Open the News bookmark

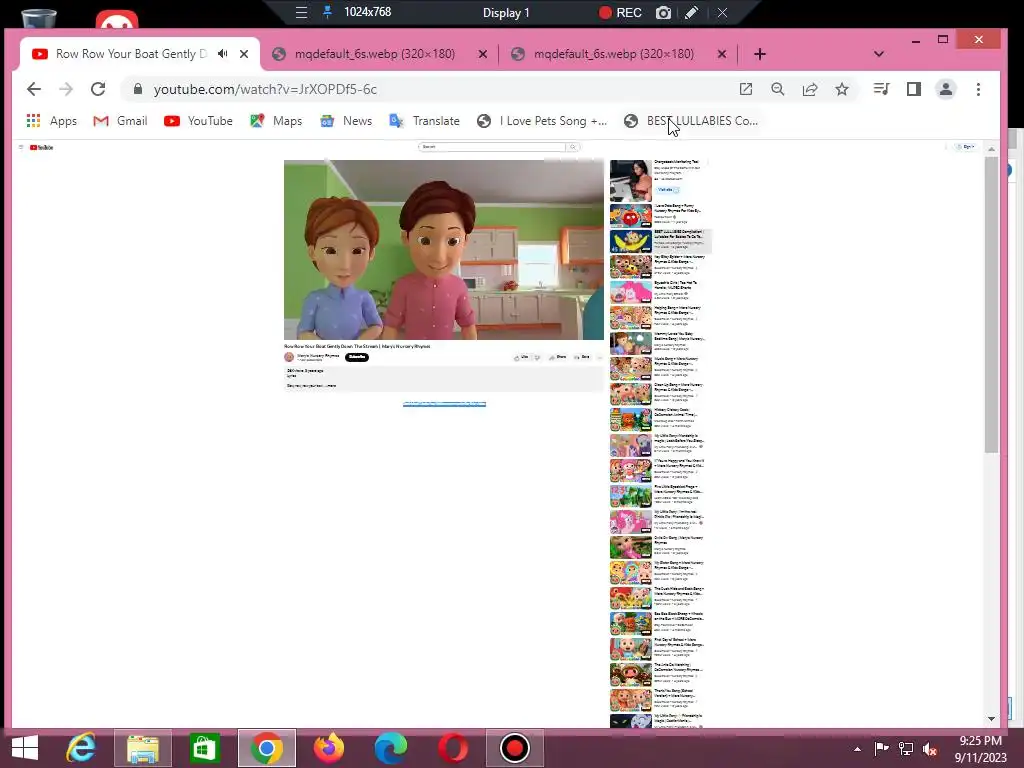click(x=346, y=121)
